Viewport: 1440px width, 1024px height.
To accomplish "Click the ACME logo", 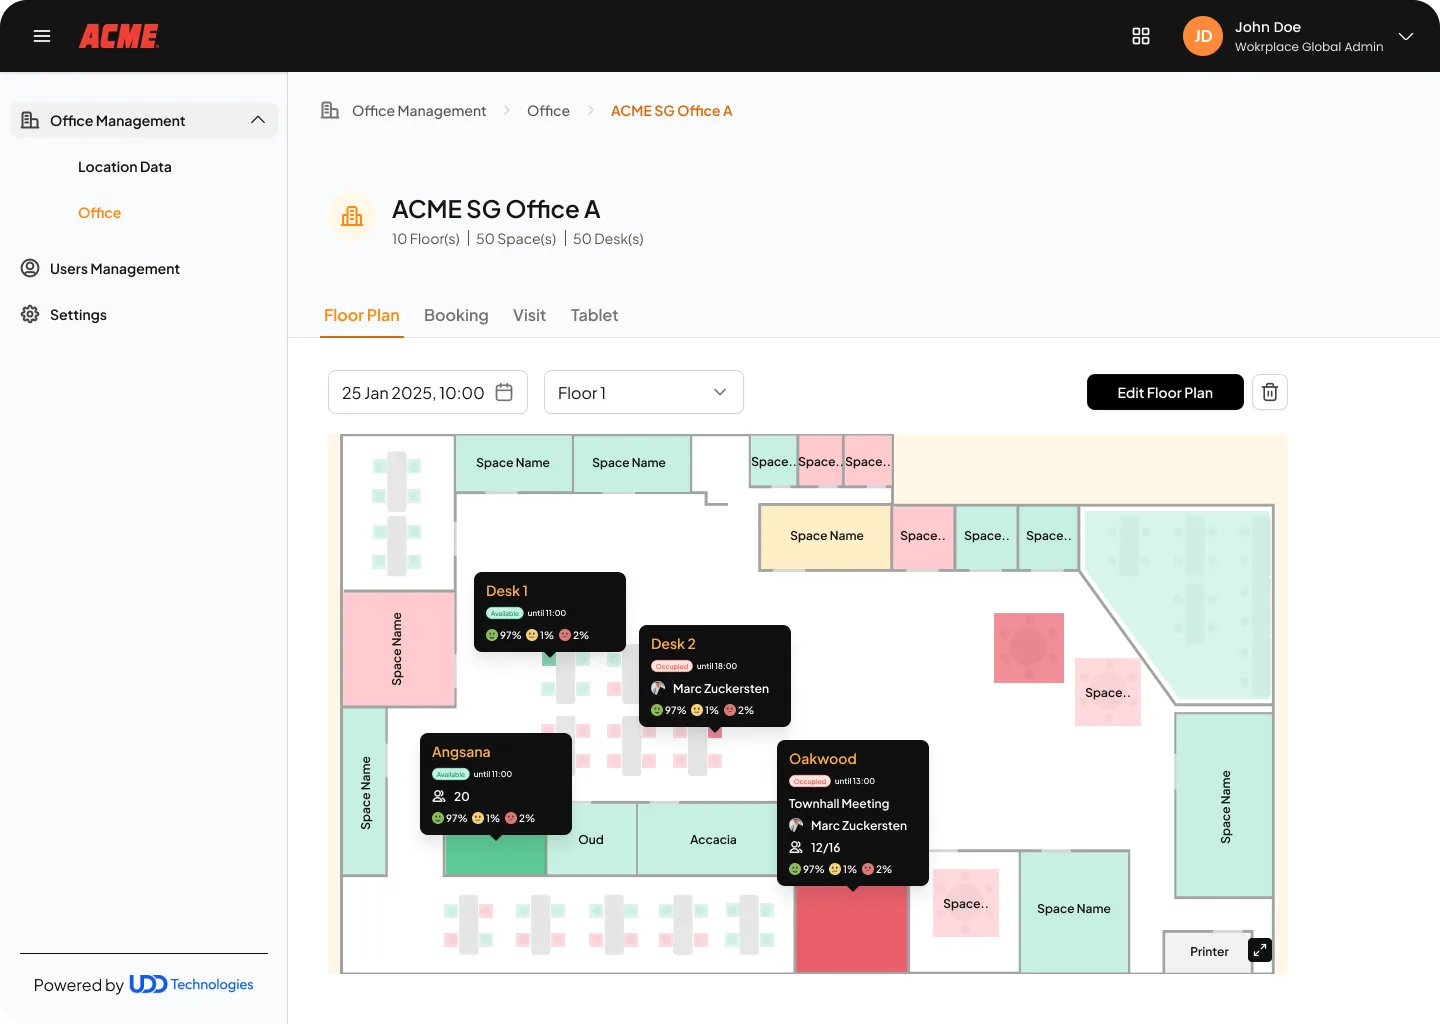I will pos(119,36).
